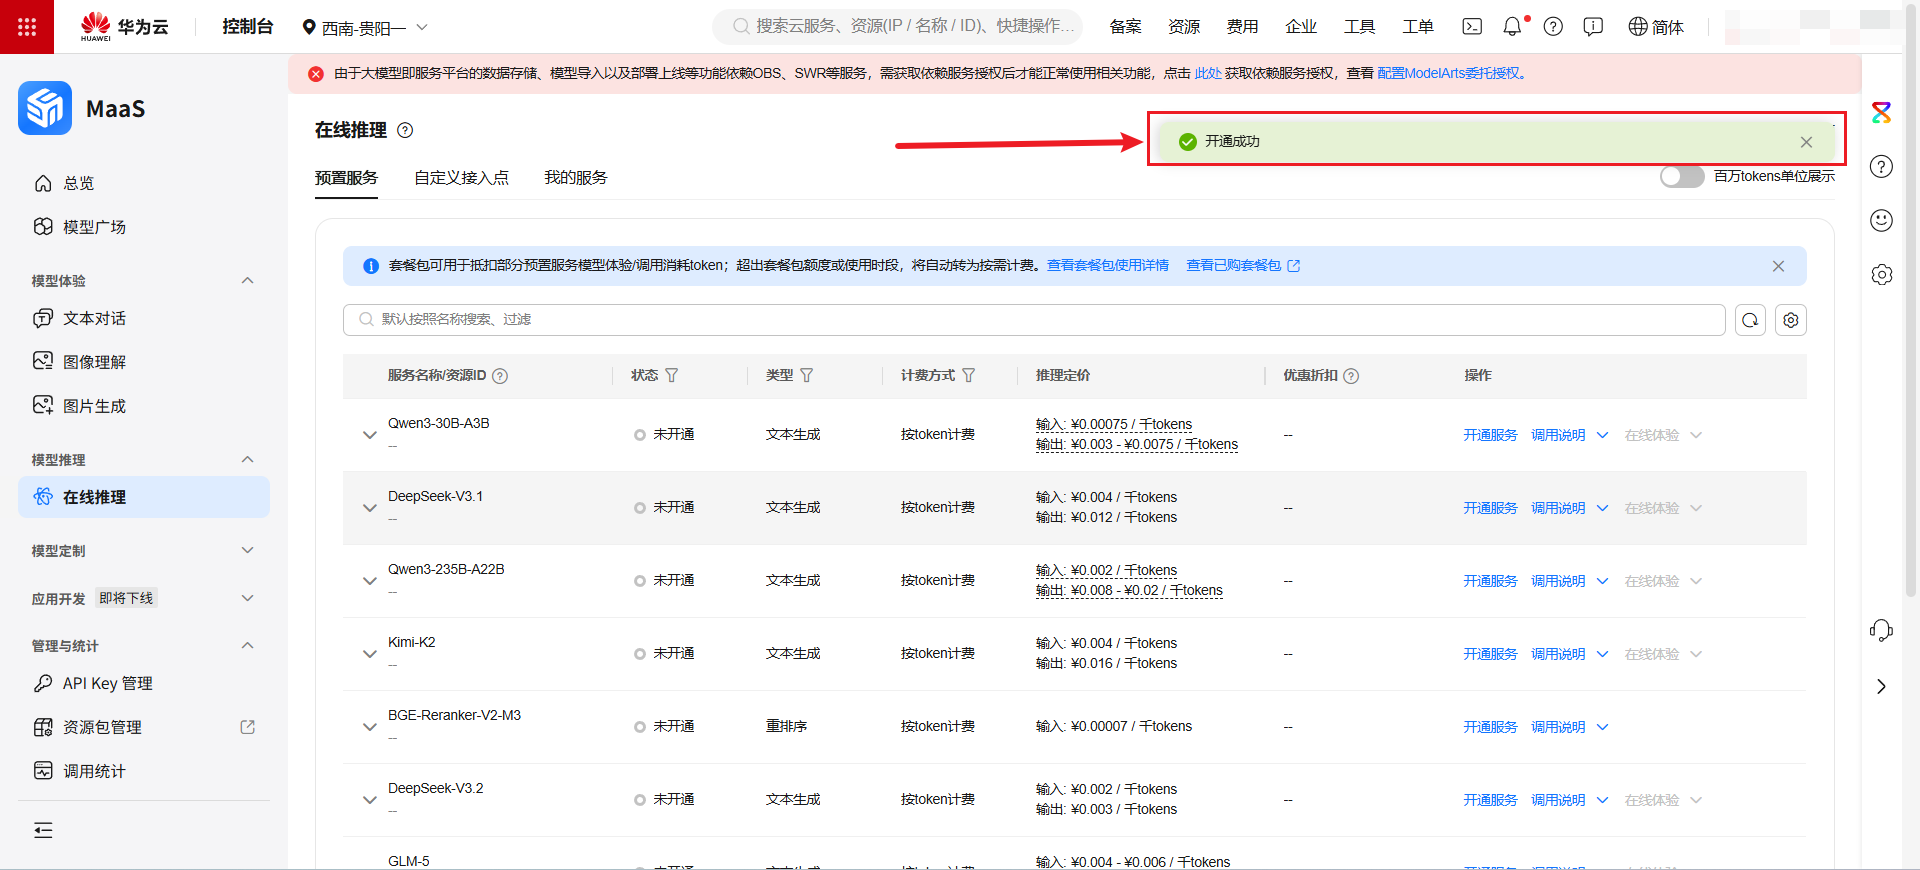Viewport: 1920px width, 870px height.
Task: Click the 此处 authorization link
Action: click(1208, 73)
